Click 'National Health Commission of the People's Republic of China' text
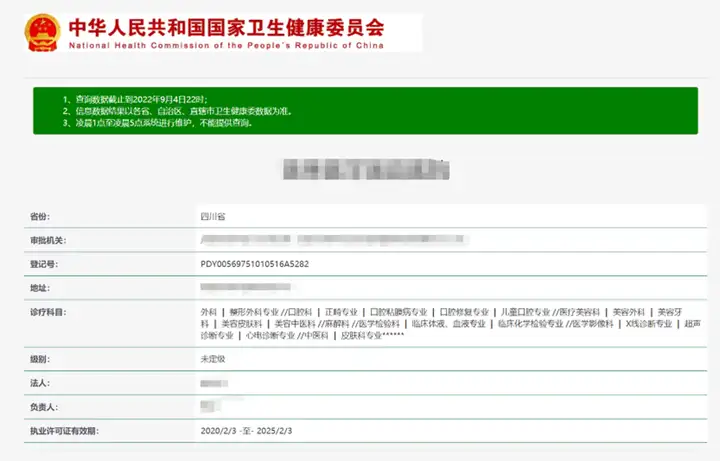This screenshot has width=720, height=461. click(x=226, y=45)
